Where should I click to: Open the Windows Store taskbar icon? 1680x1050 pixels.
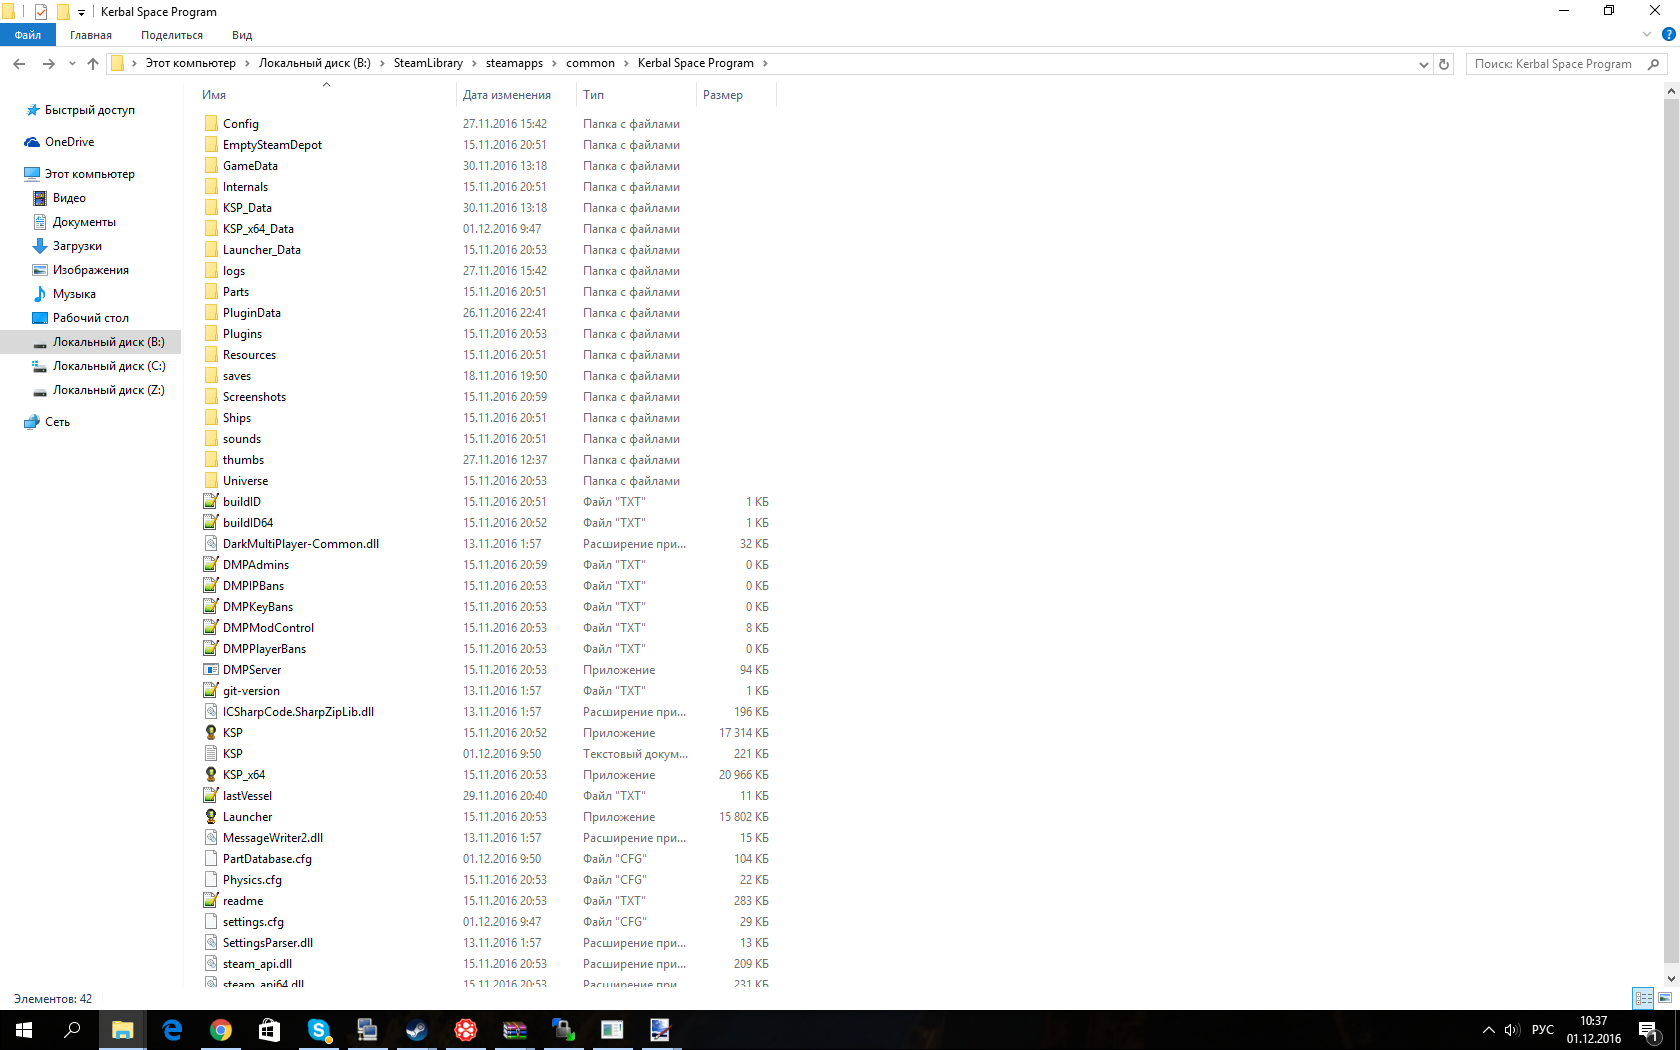point(270,1030)
